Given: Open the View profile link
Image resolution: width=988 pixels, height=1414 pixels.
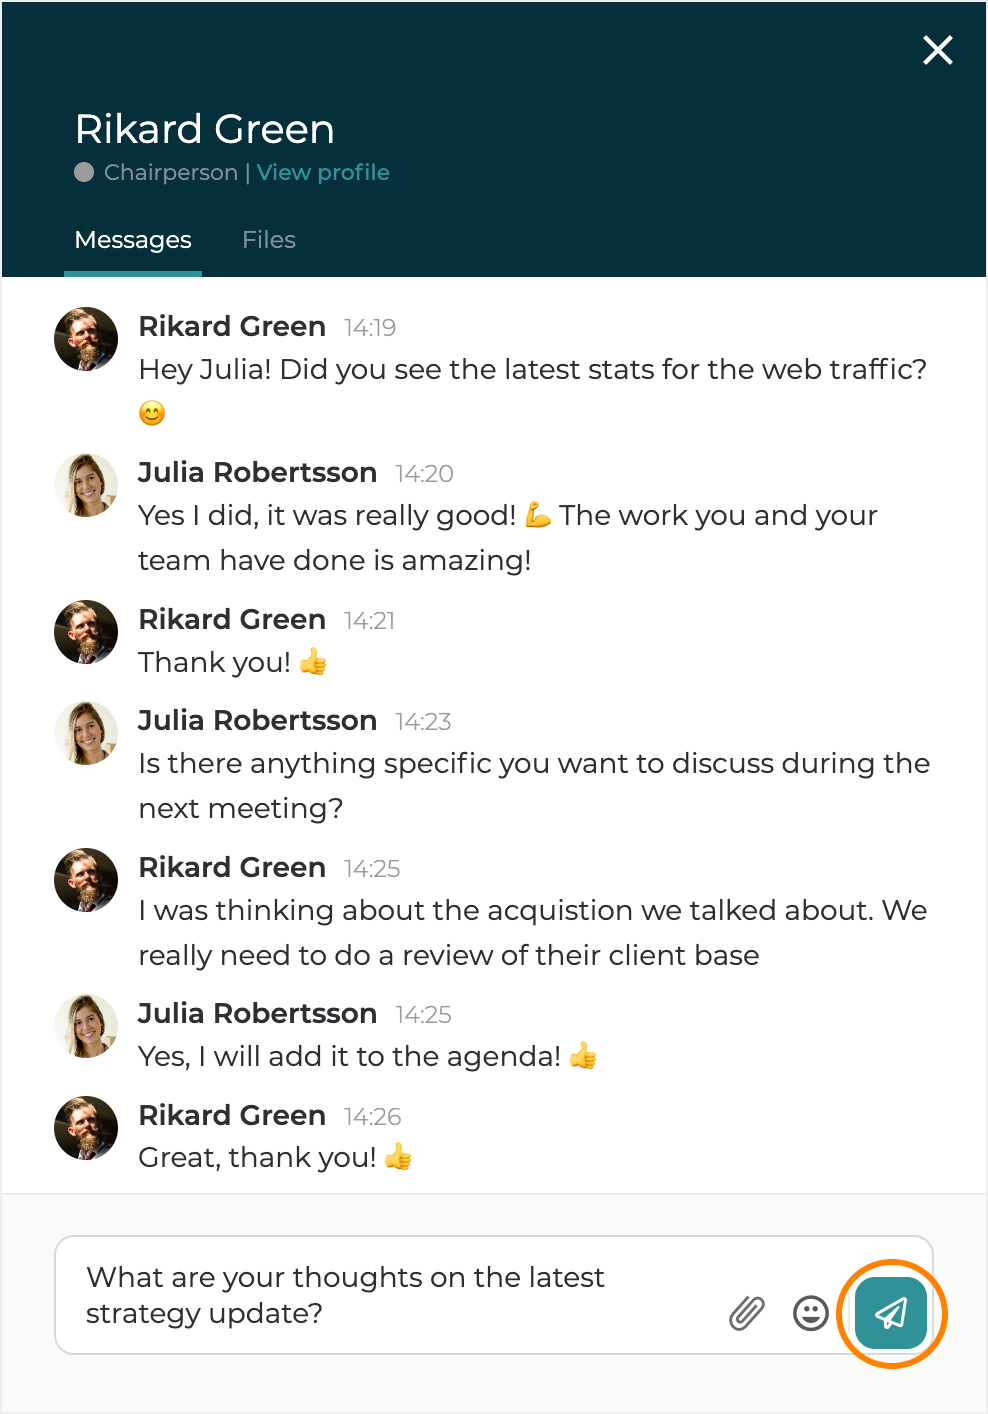Looking at the screenshot, I should point(323,172).
